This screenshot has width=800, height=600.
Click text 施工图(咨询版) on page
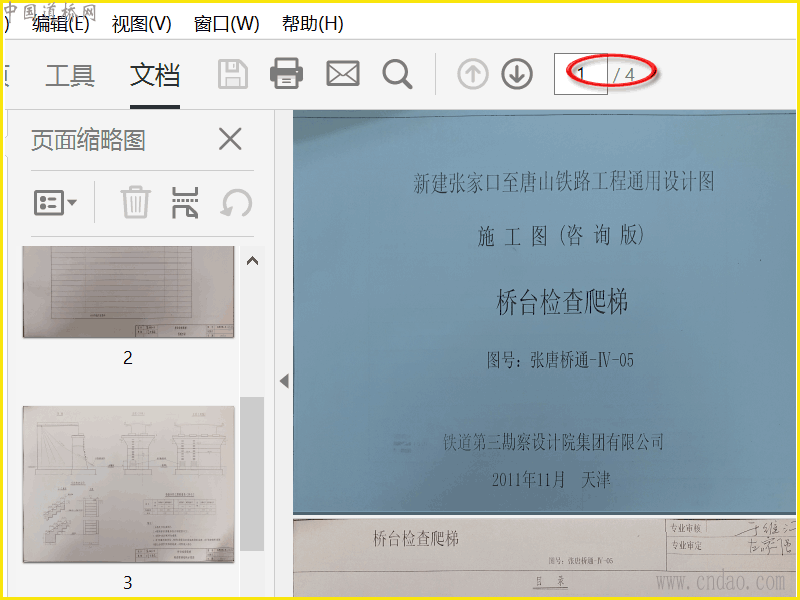pyautogui.click(x=561, y=236)
